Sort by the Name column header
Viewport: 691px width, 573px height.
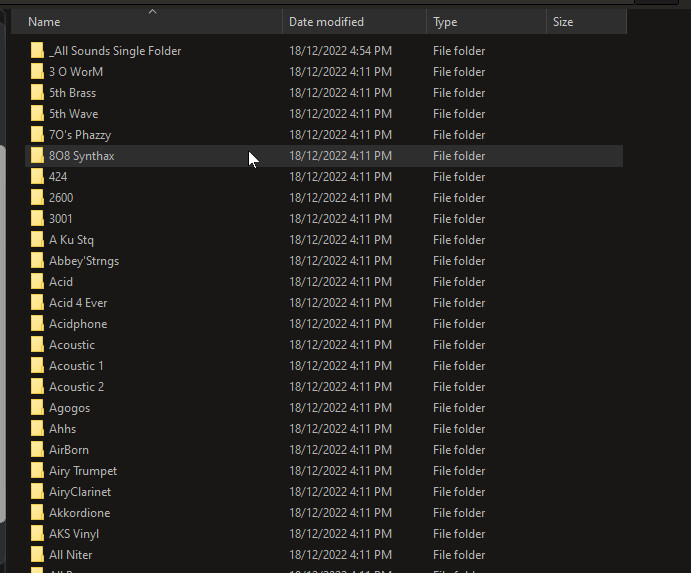tap(146, 22)
